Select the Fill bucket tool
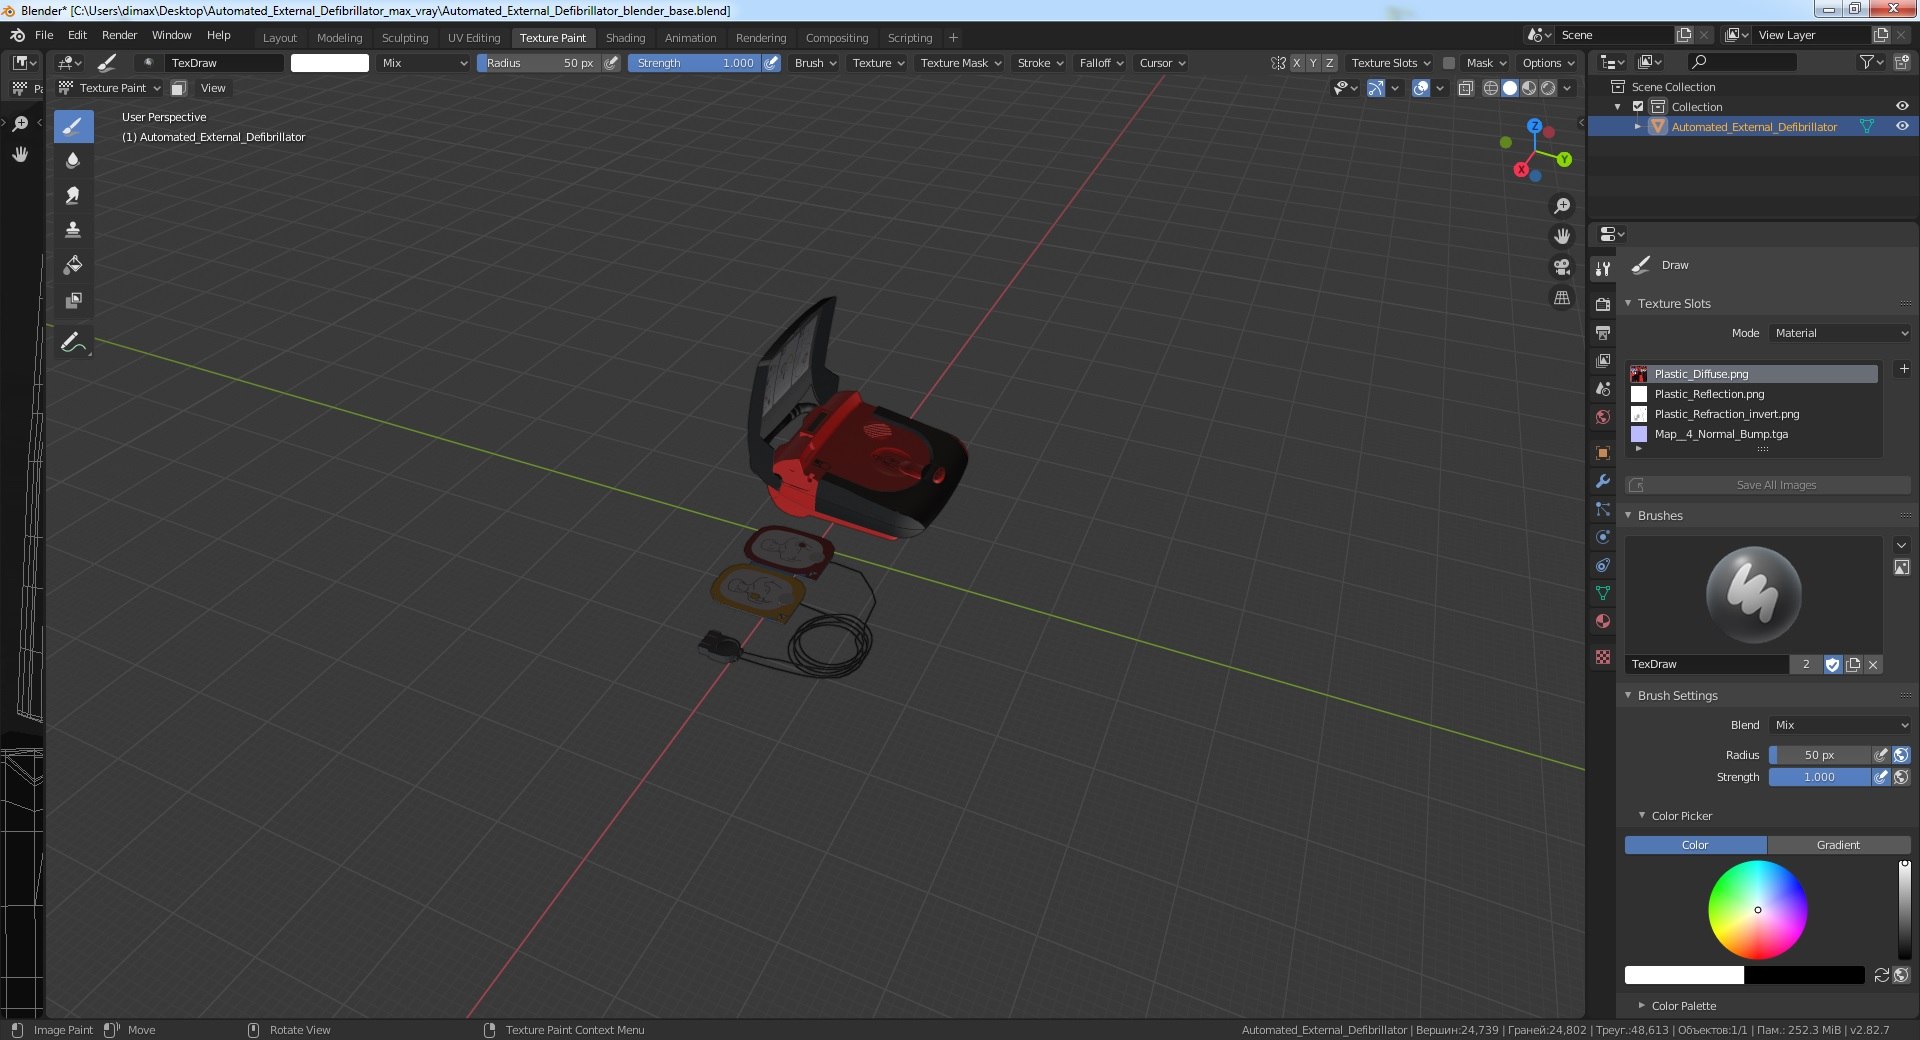The height and width of the screenshot is (1040, 1920). [x=73, y=265]
